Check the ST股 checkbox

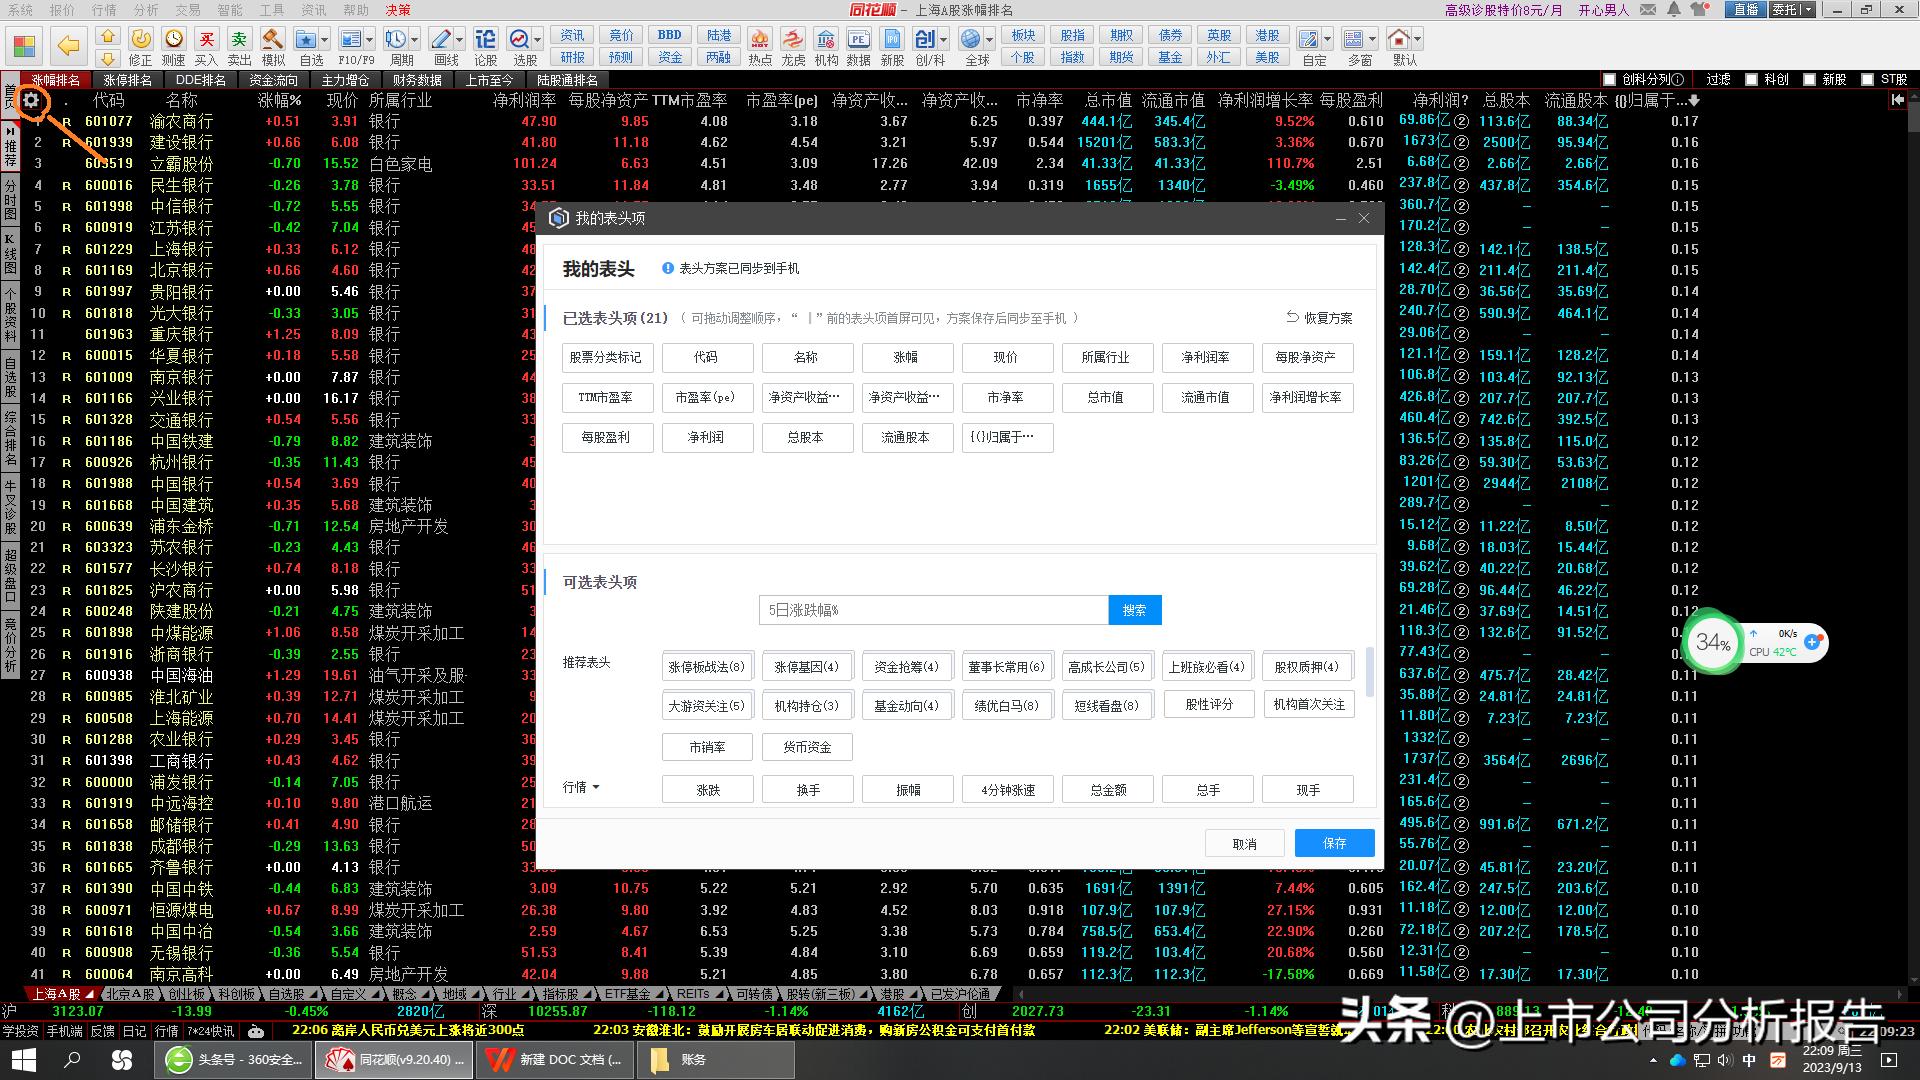point(1868,79)
